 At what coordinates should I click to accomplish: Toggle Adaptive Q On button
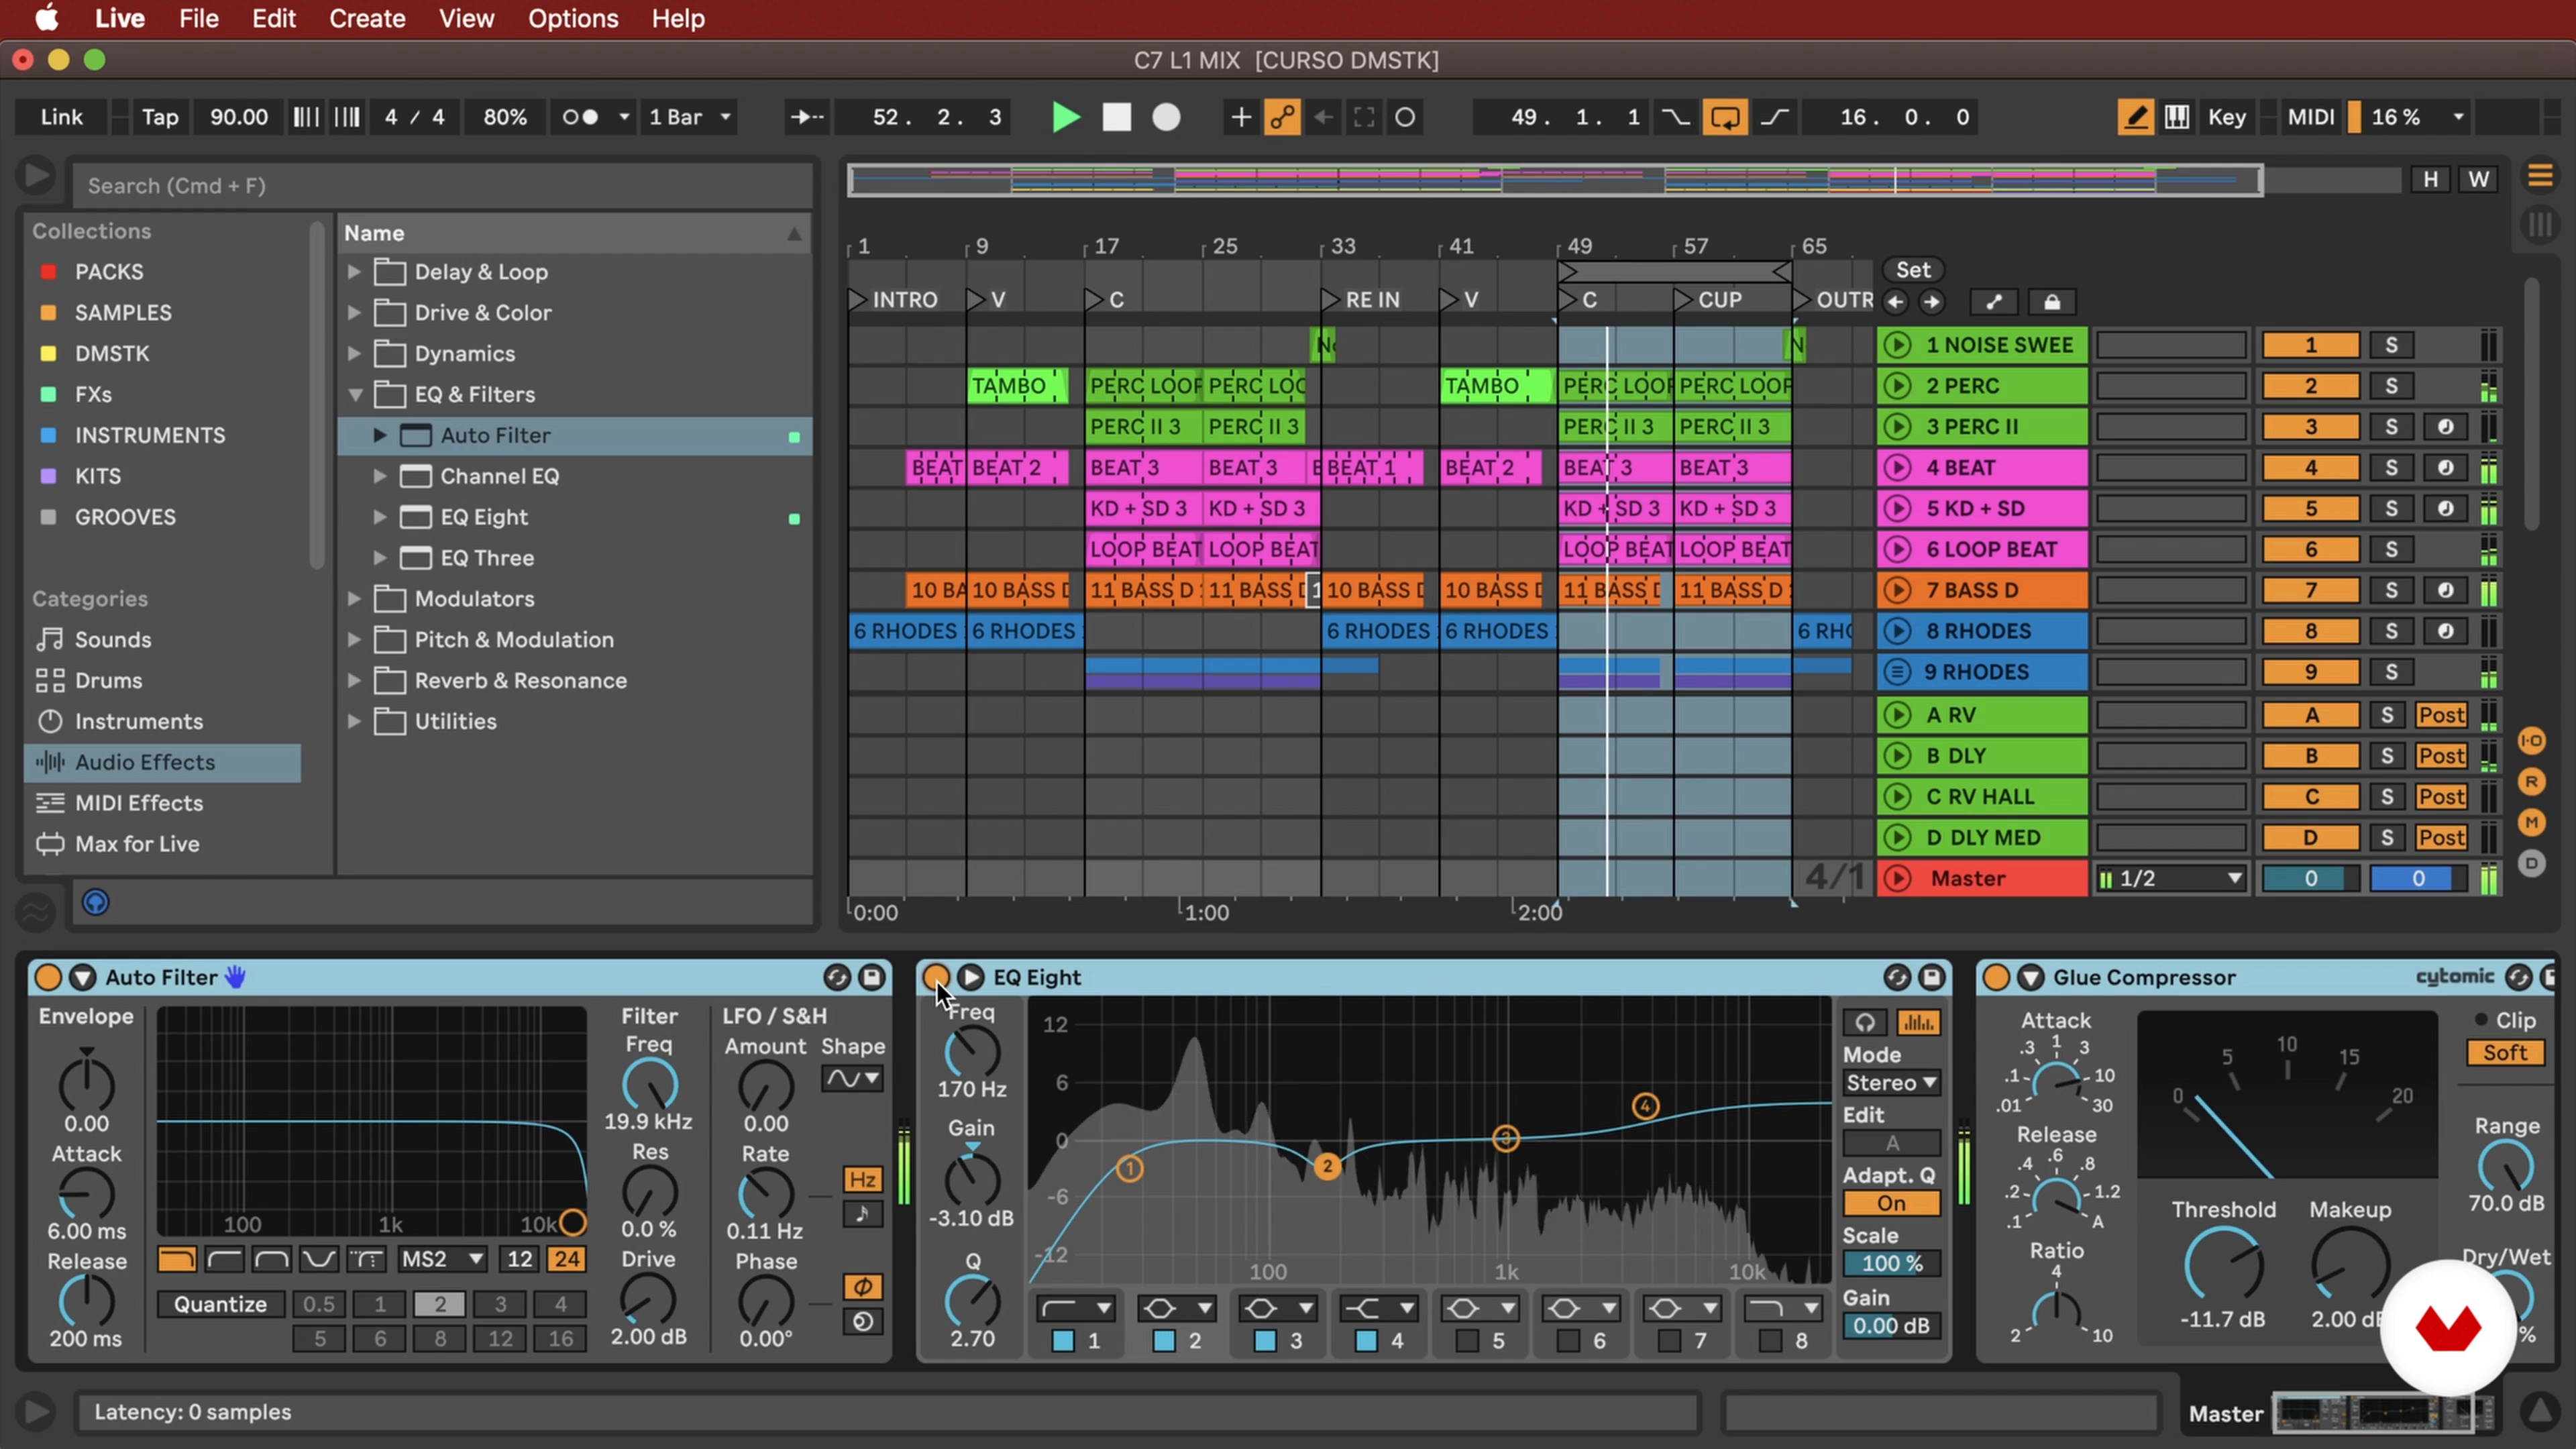[x=1891, y=1203]
